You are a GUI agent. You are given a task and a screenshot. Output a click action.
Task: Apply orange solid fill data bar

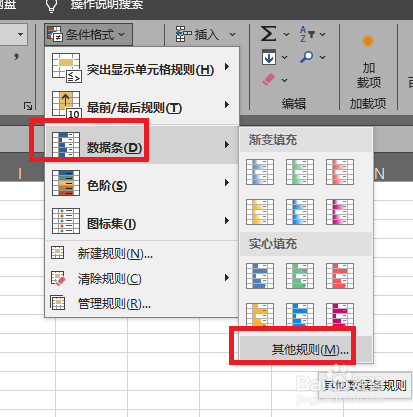pos(260,315)
